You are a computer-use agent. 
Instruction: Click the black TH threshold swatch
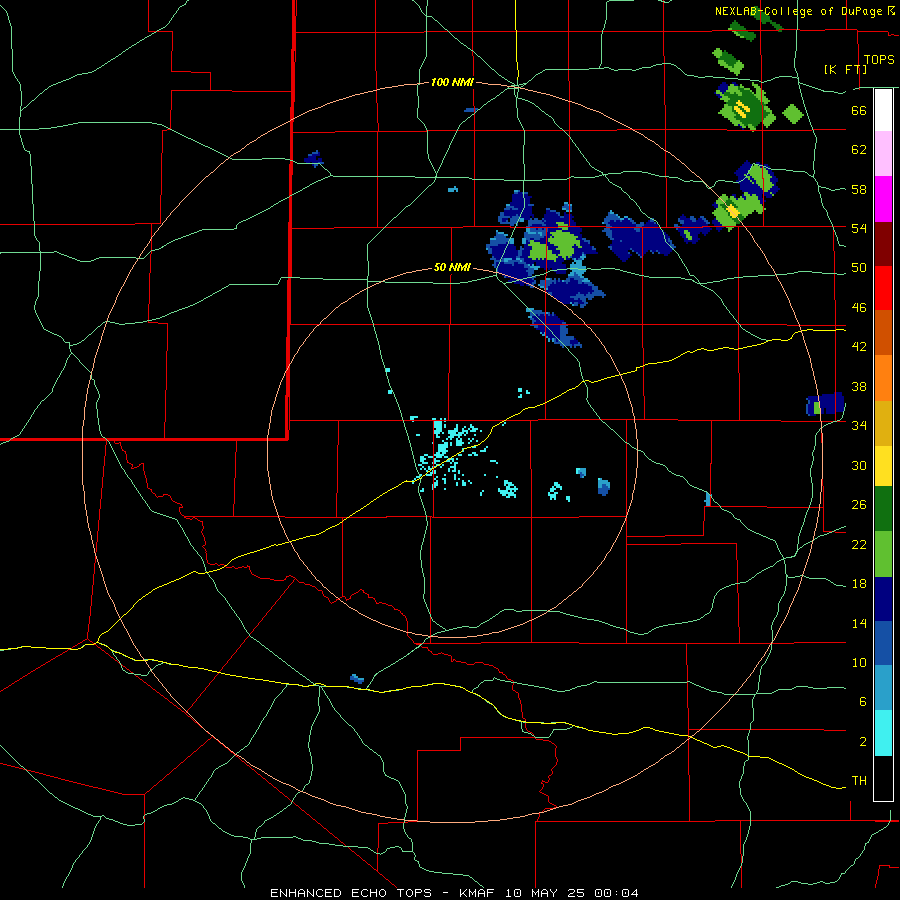(x=883, y=778)
